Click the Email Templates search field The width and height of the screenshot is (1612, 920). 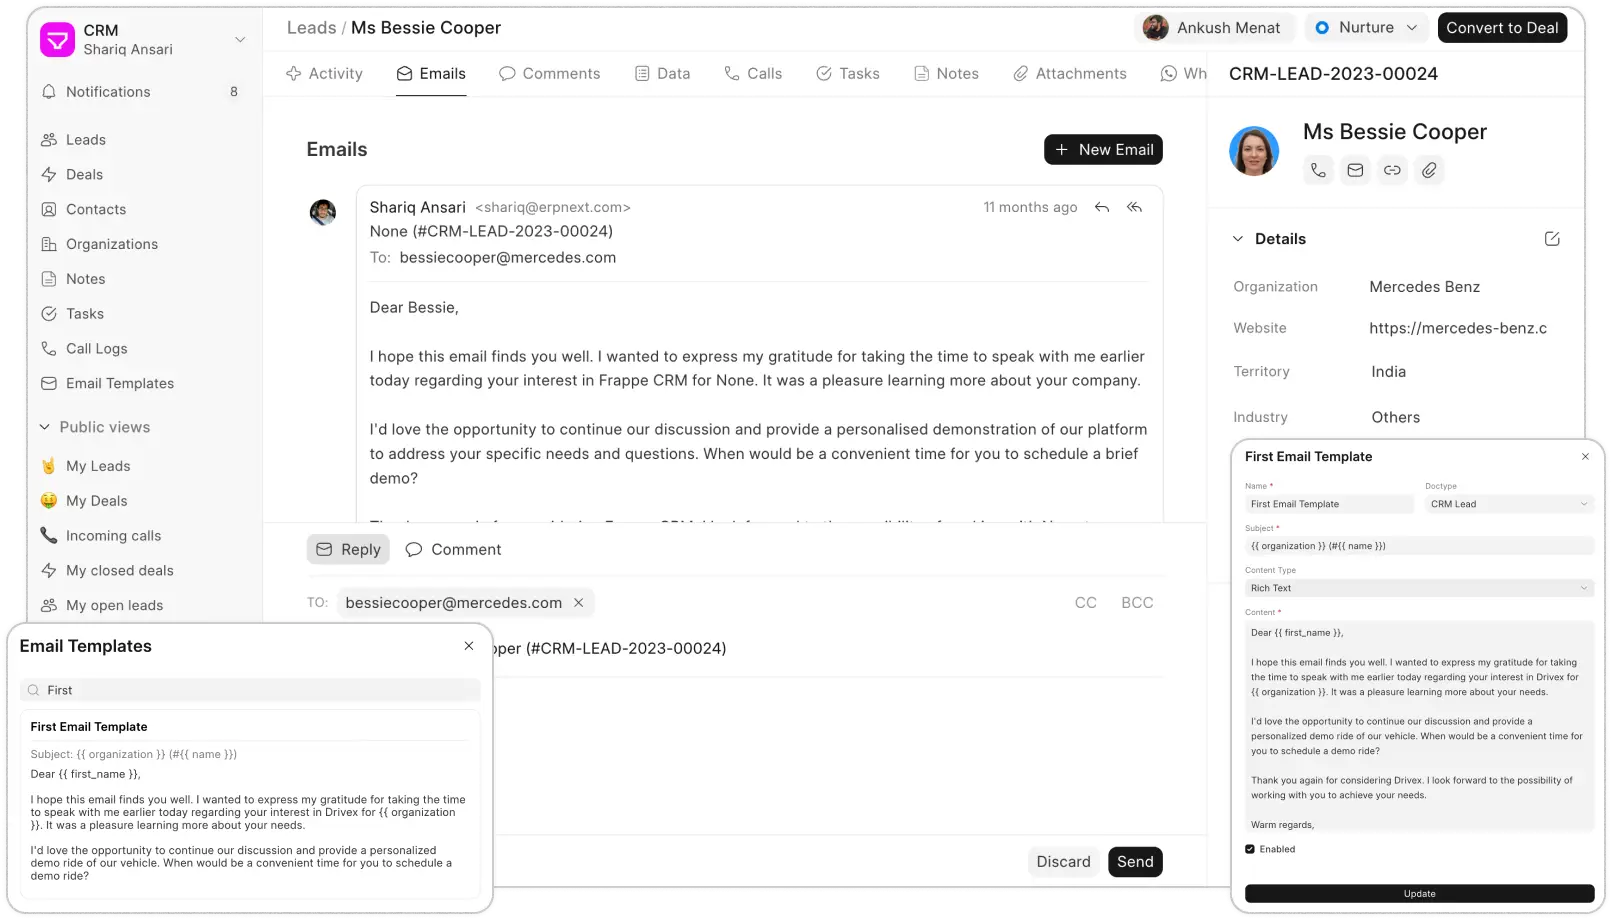[250, 690]
